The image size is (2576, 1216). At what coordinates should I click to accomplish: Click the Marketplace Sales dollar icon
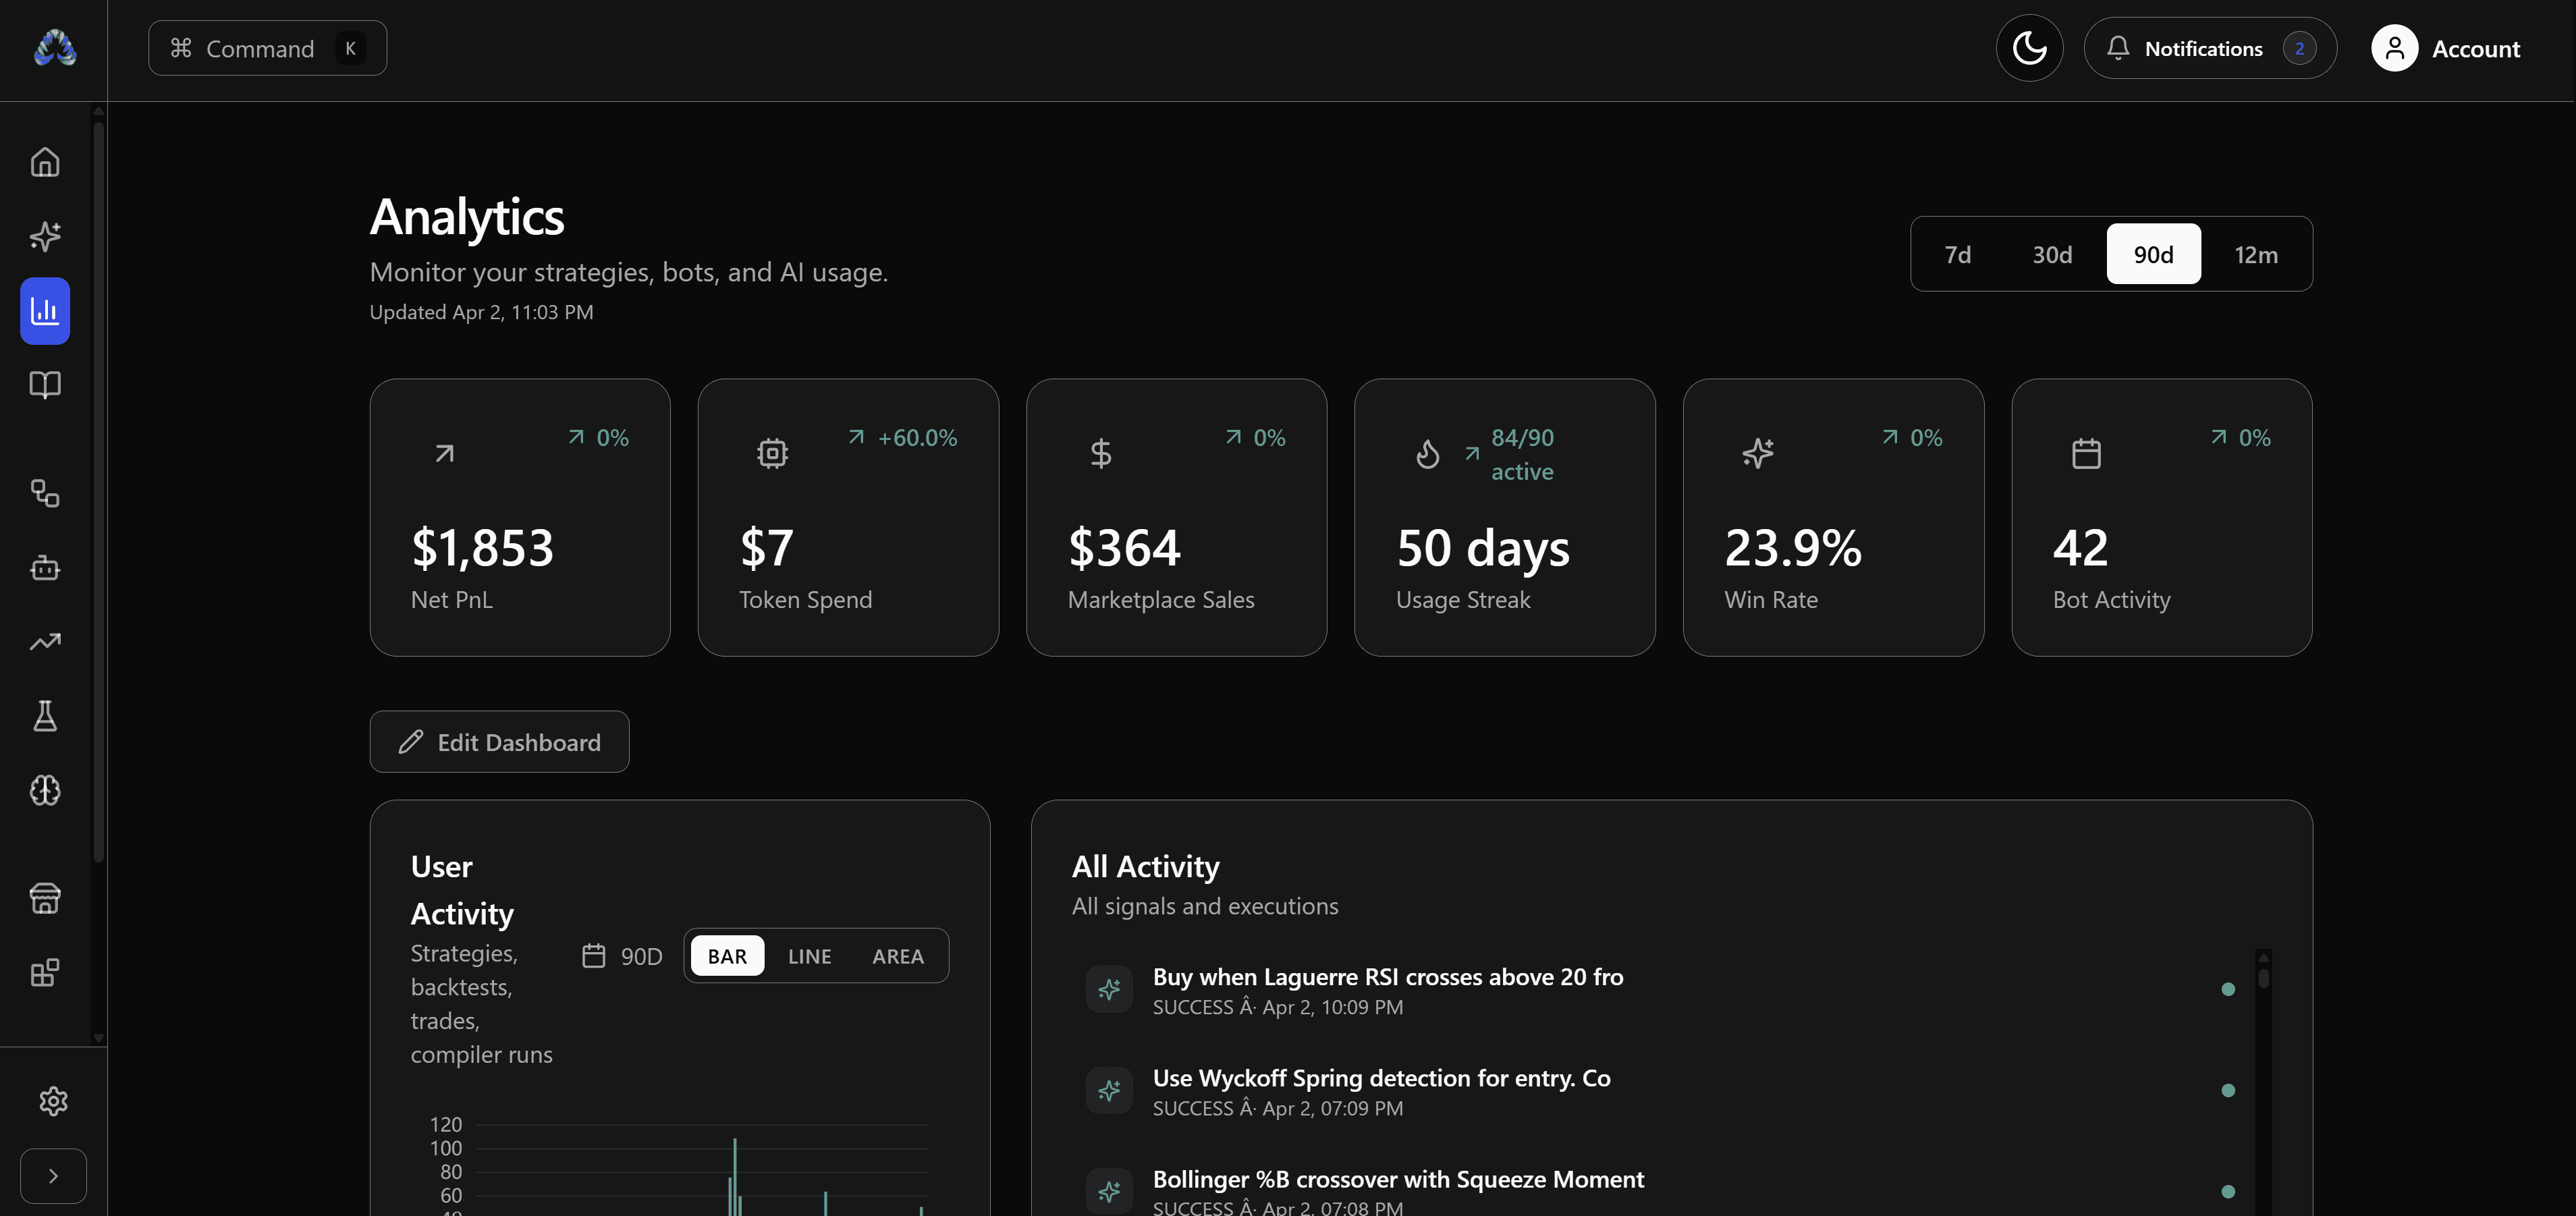1100,453
